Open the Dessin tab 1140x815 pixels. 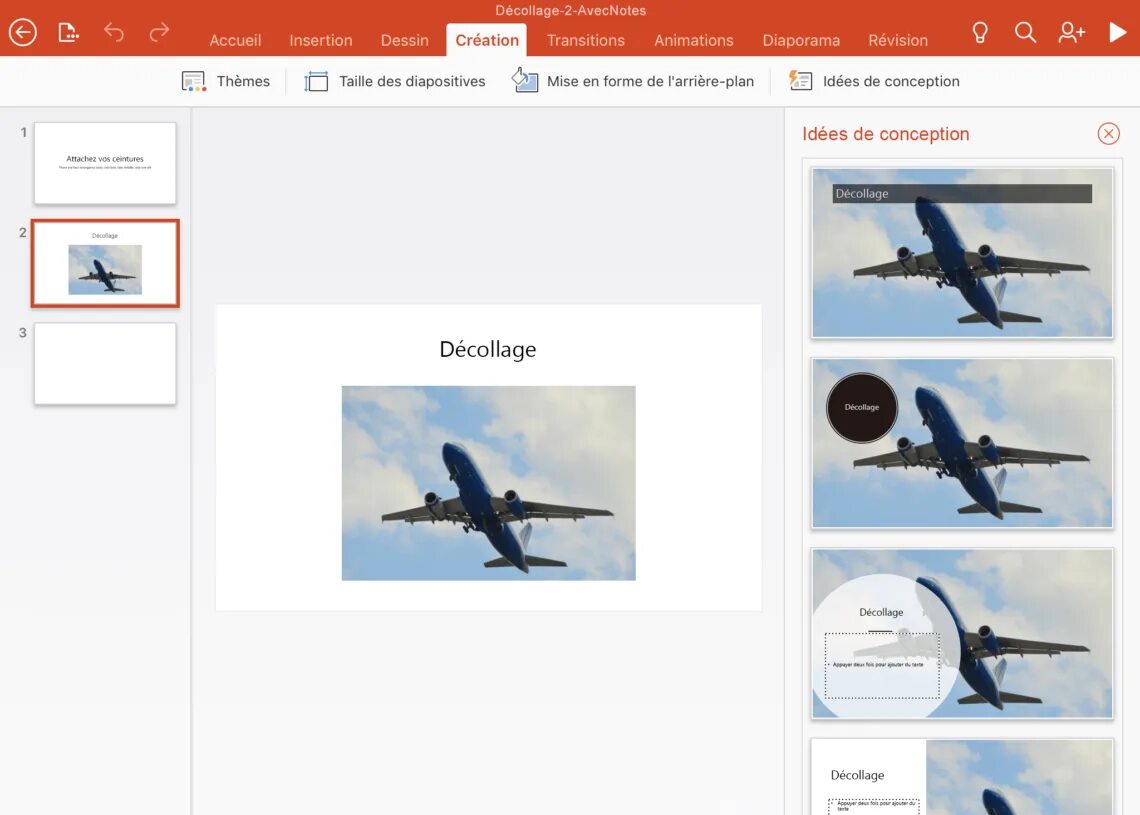coord(404,41)
